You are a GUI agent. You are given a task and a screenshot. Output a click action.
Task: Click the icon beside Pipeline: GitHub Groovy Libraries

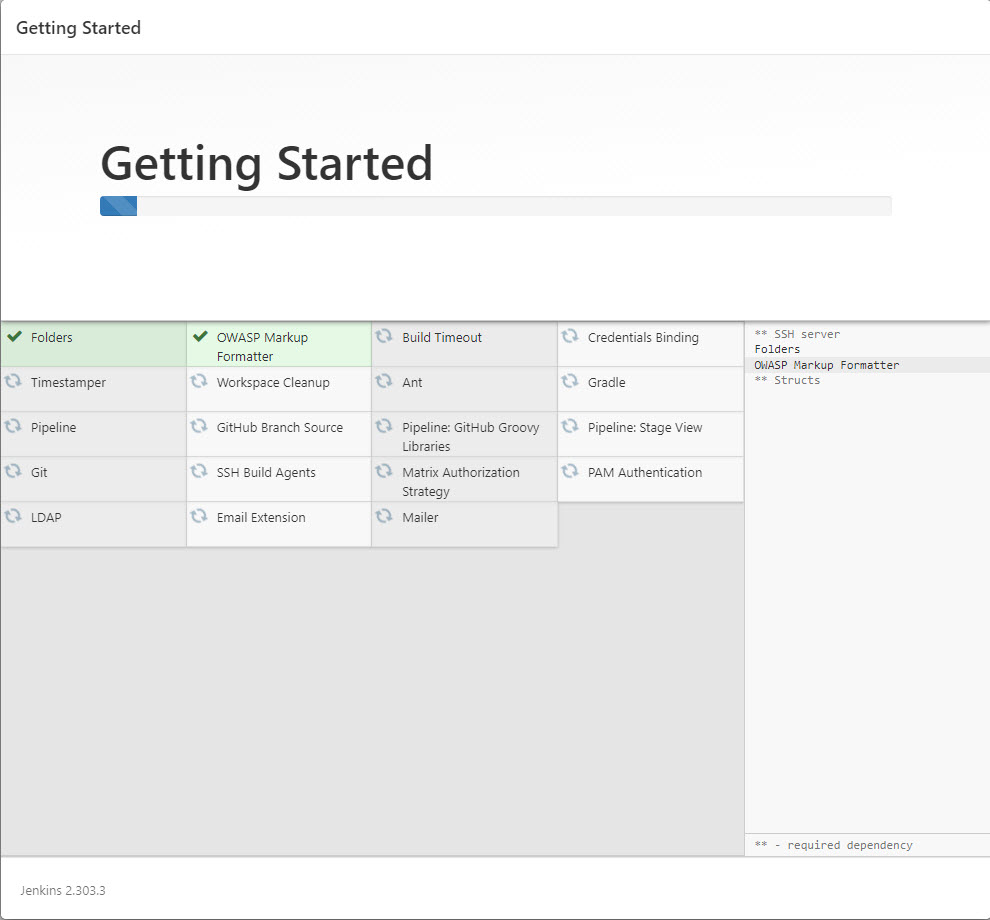[384, 426]
